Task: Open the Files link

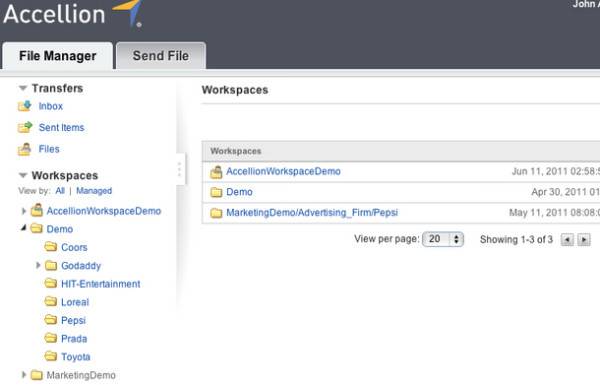Action: (x=49, y=149)
